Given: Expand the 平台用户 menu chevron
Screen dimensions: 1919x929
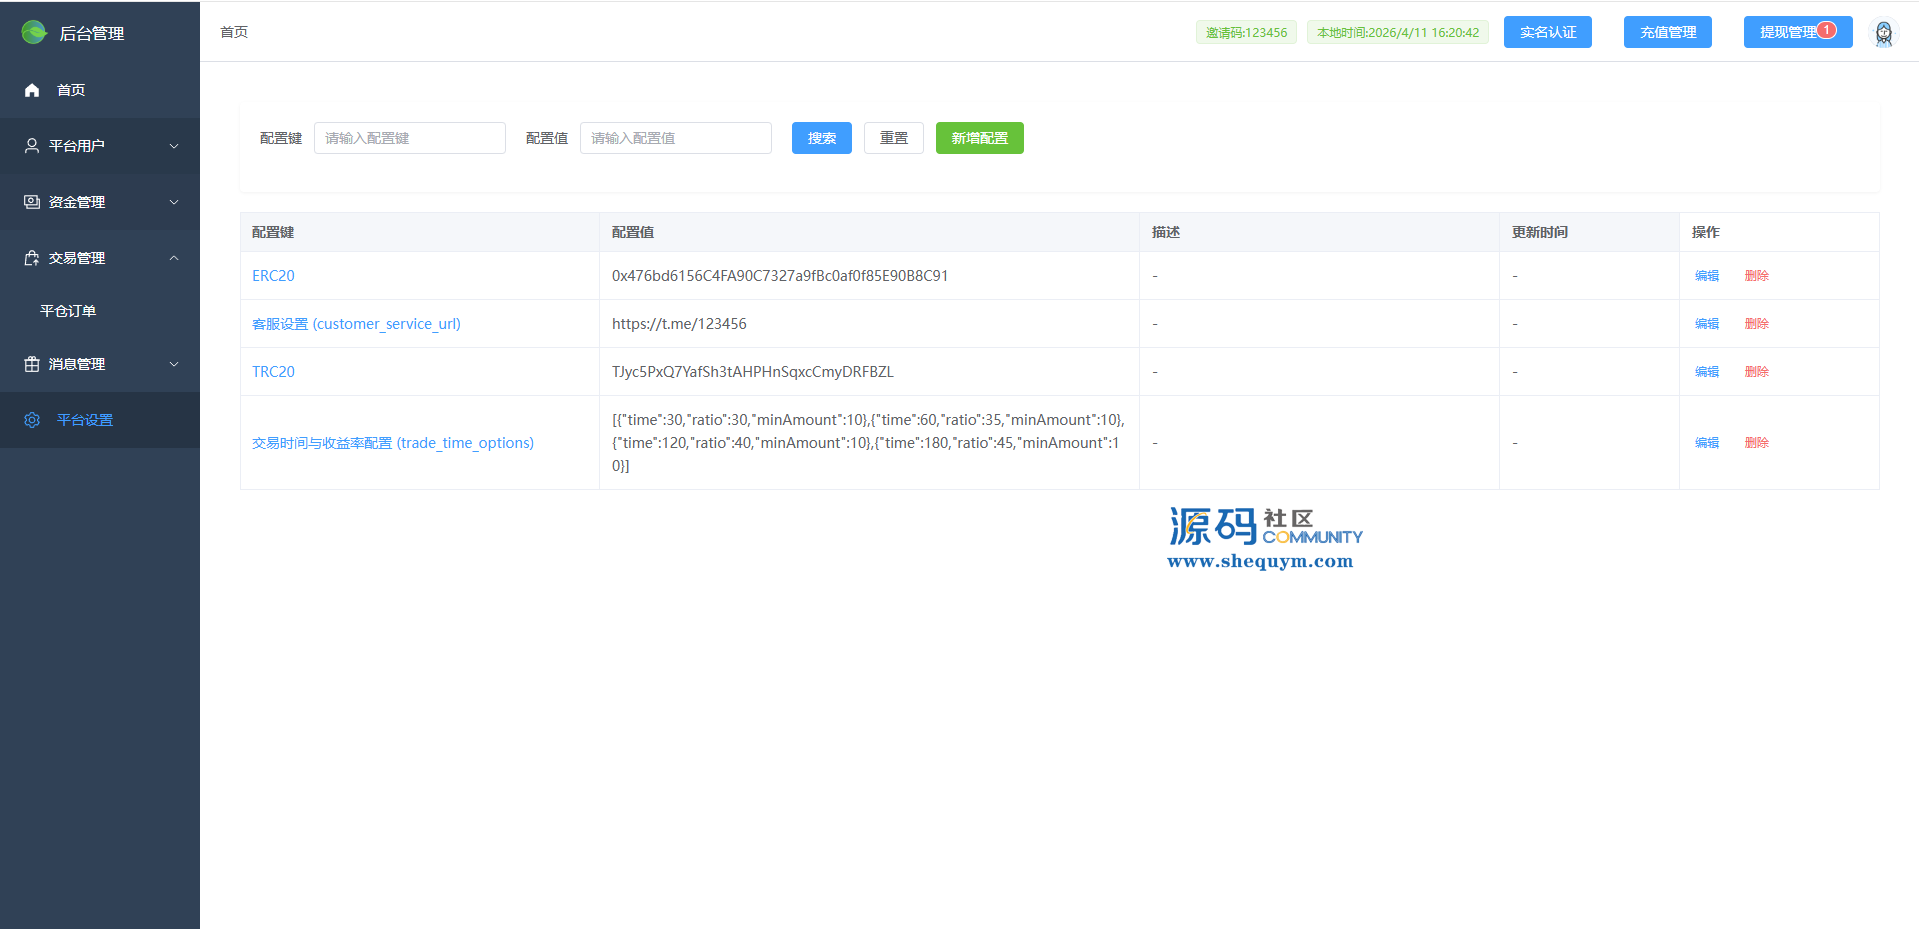Looking at the screenshot, I should (174, 146).
